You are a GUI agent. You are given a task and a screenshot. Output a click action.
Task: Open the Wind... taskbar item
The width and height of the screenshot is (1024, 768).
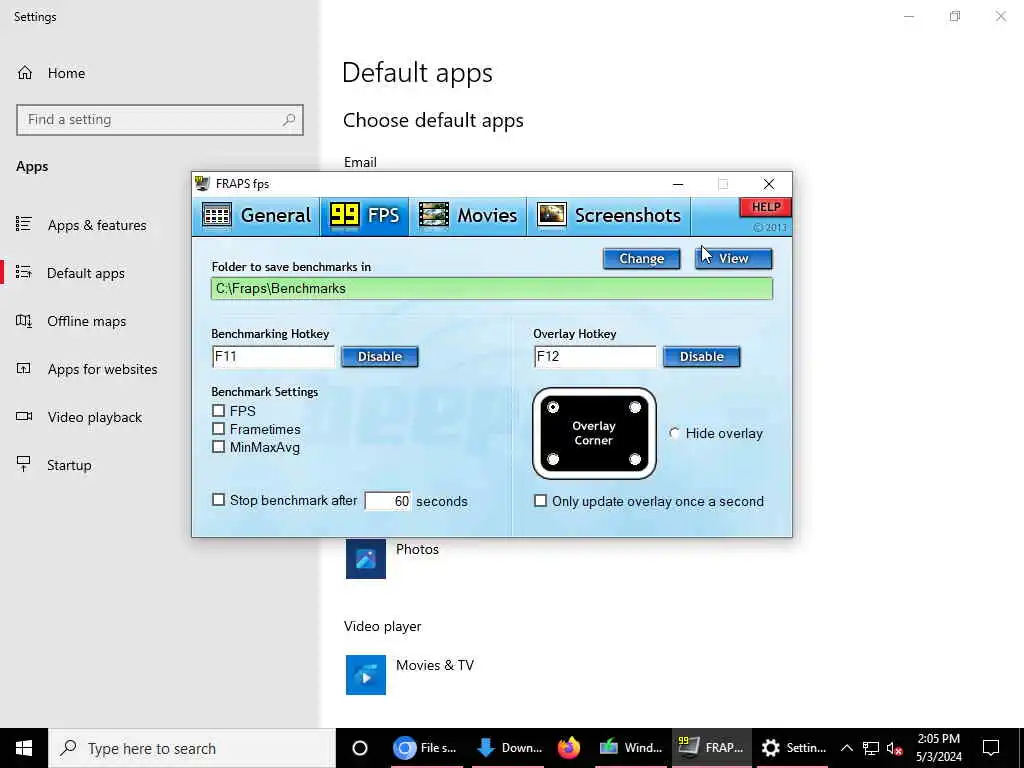pos(630,748)
